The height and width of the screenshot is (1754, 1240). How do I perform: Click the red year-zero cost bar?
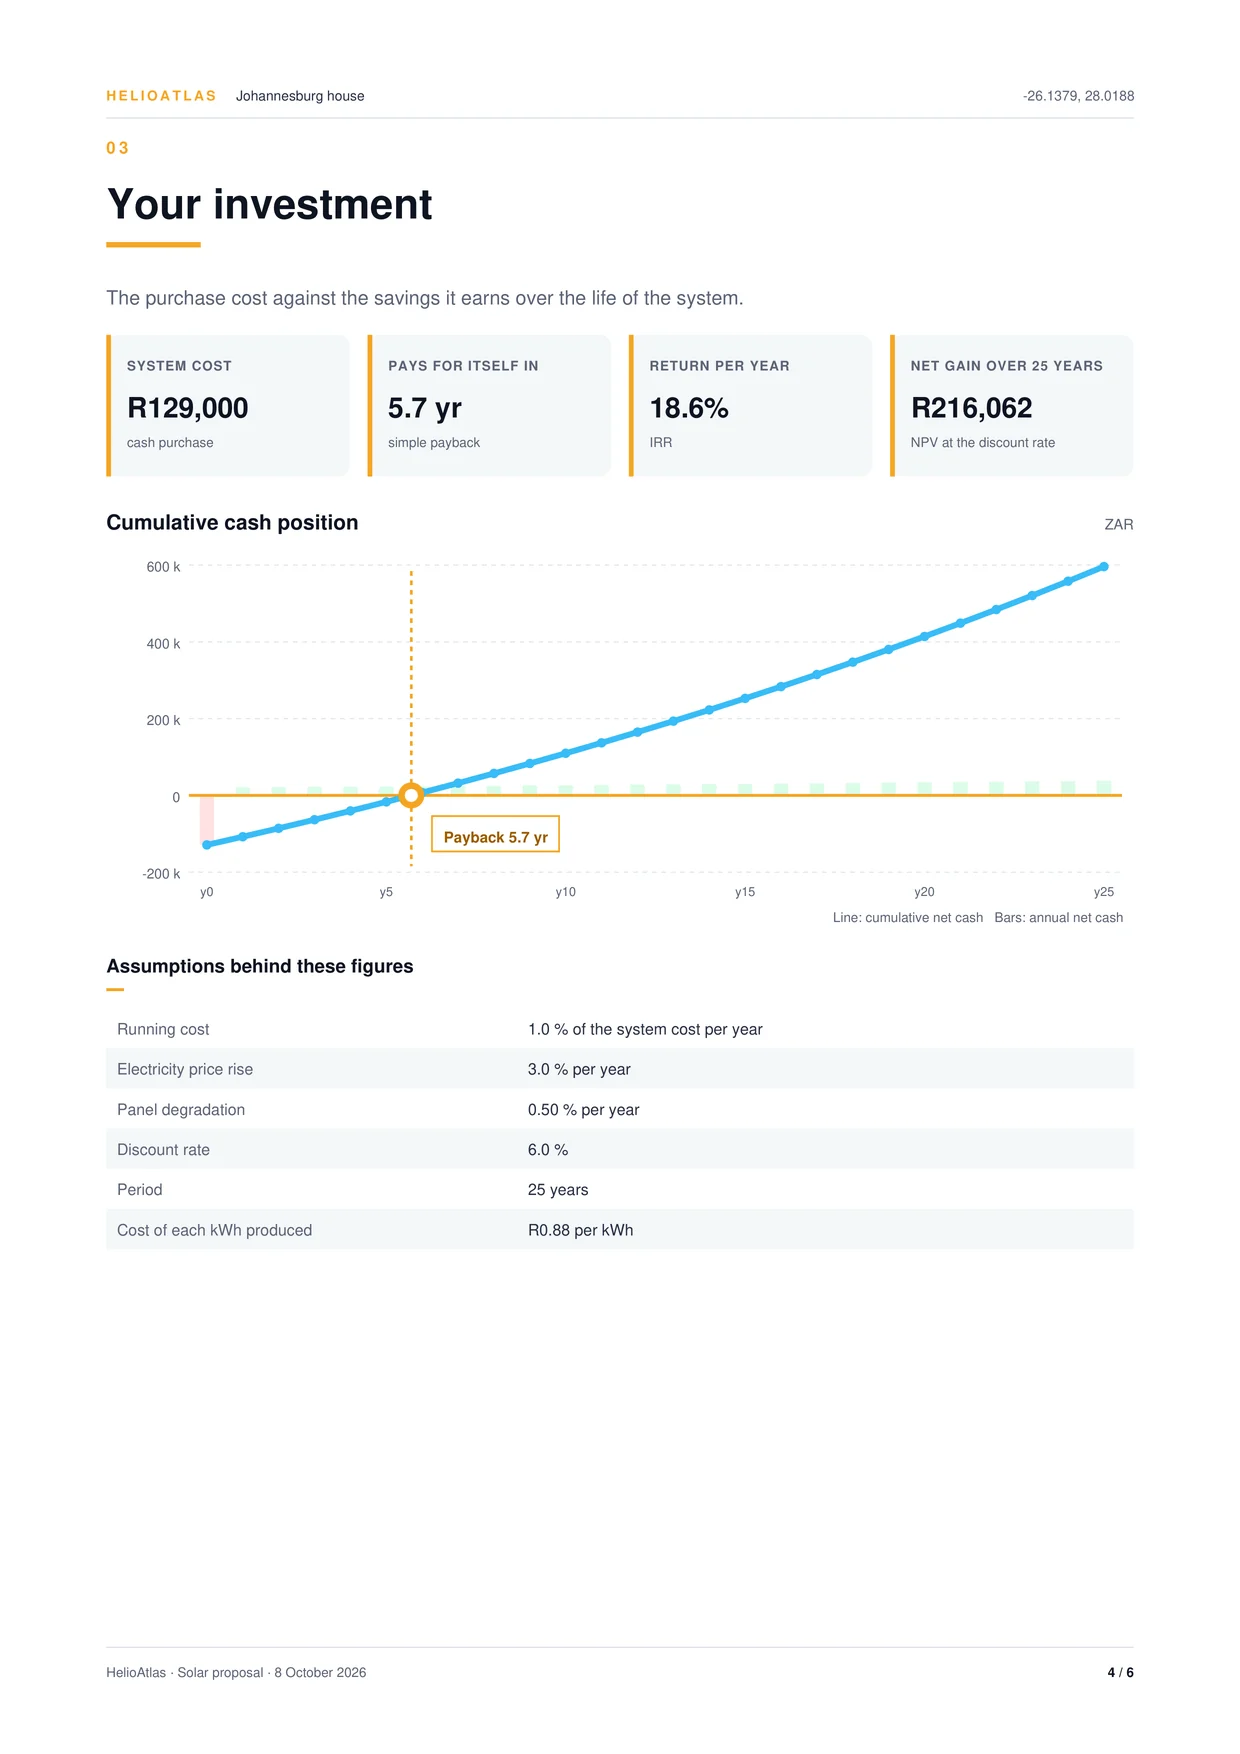click(207, 819)
